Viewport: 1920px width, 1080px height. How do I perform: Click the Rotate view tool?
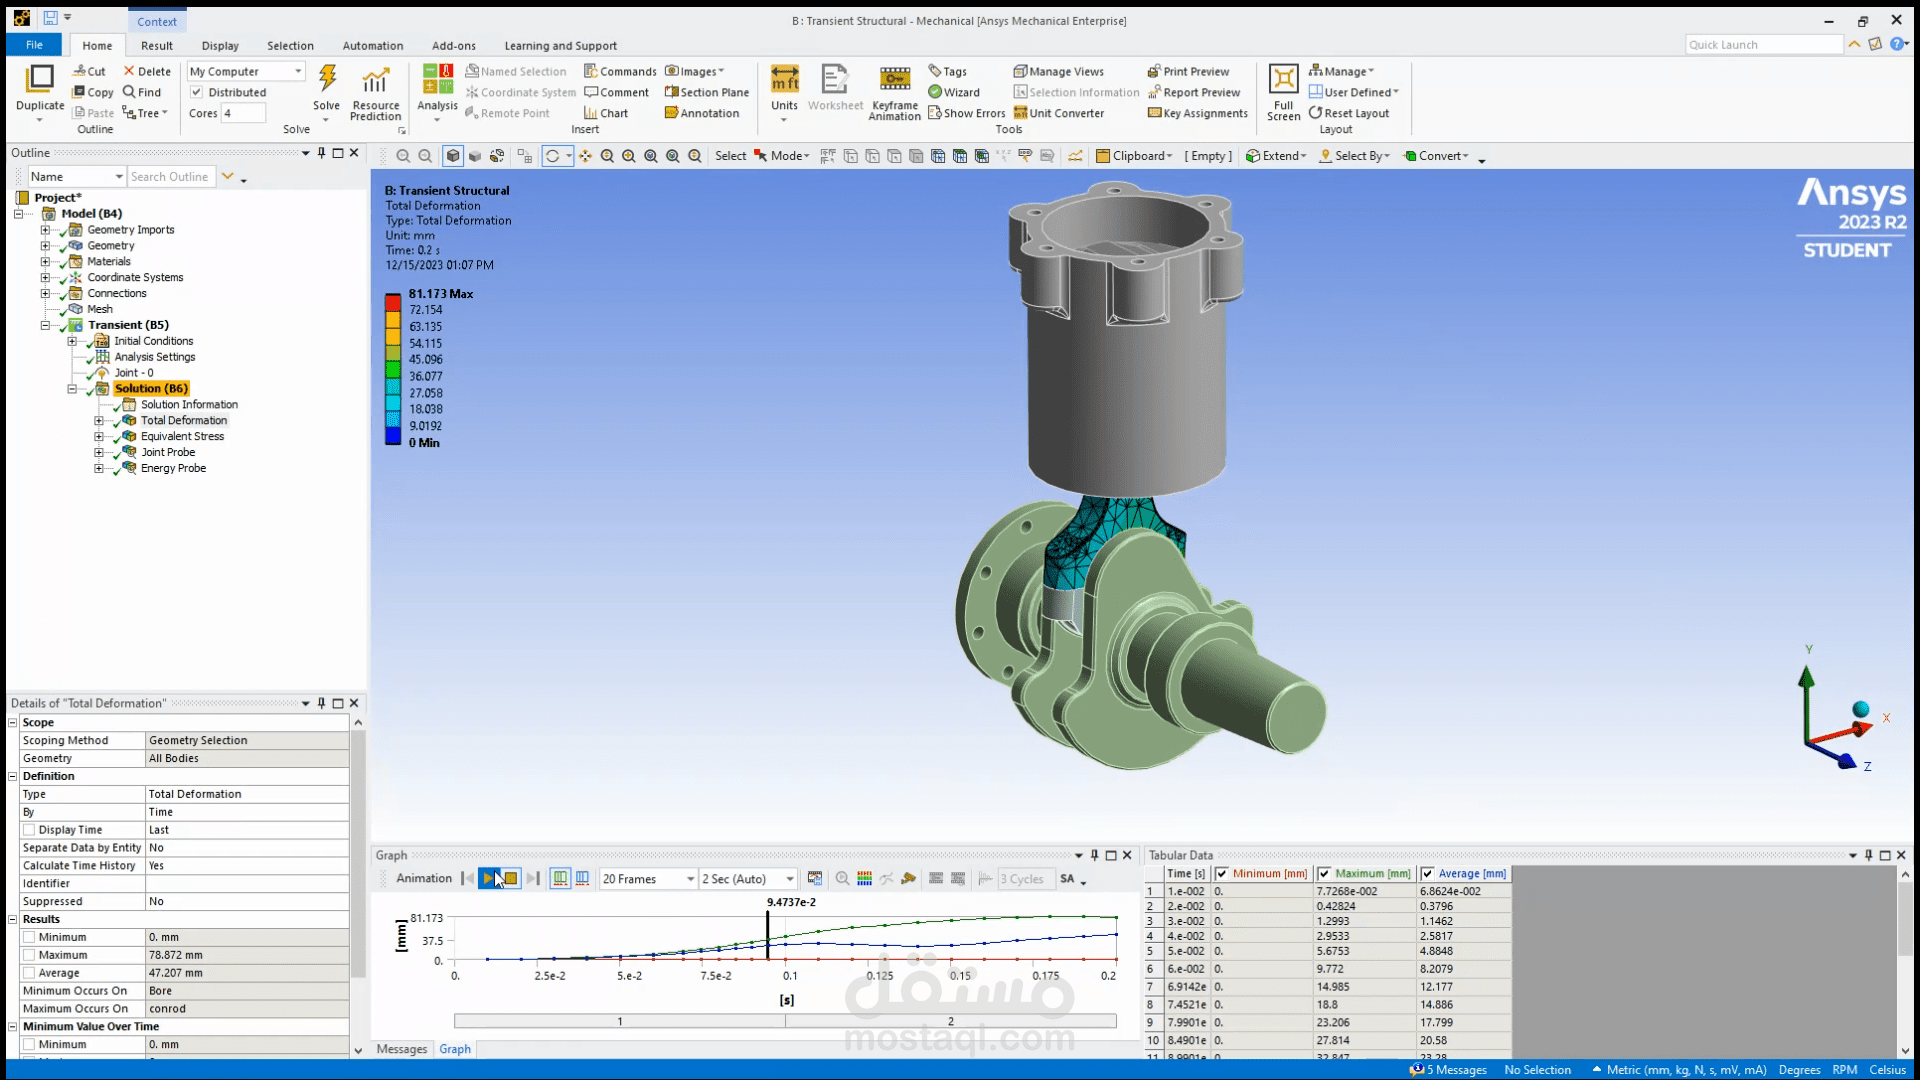tap(552, 156)
